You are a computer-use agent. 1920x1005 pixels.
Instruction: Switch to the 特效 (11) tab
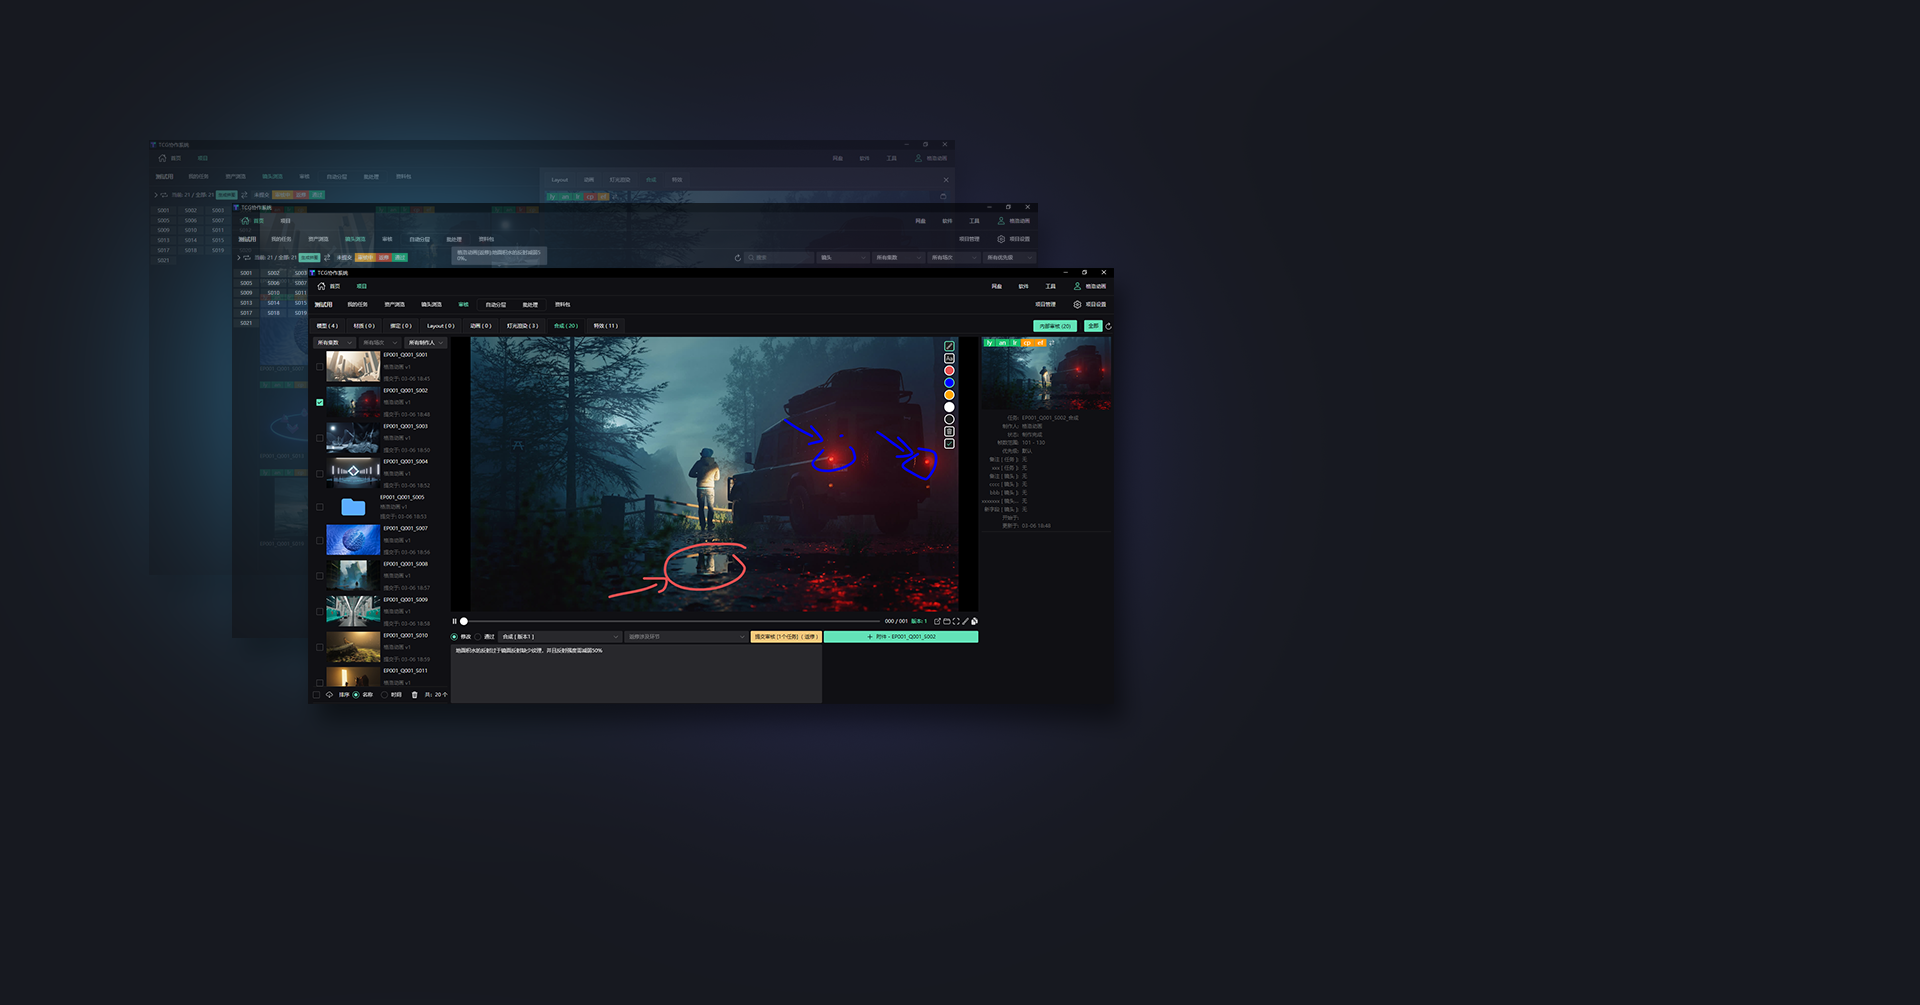point(605,326)
